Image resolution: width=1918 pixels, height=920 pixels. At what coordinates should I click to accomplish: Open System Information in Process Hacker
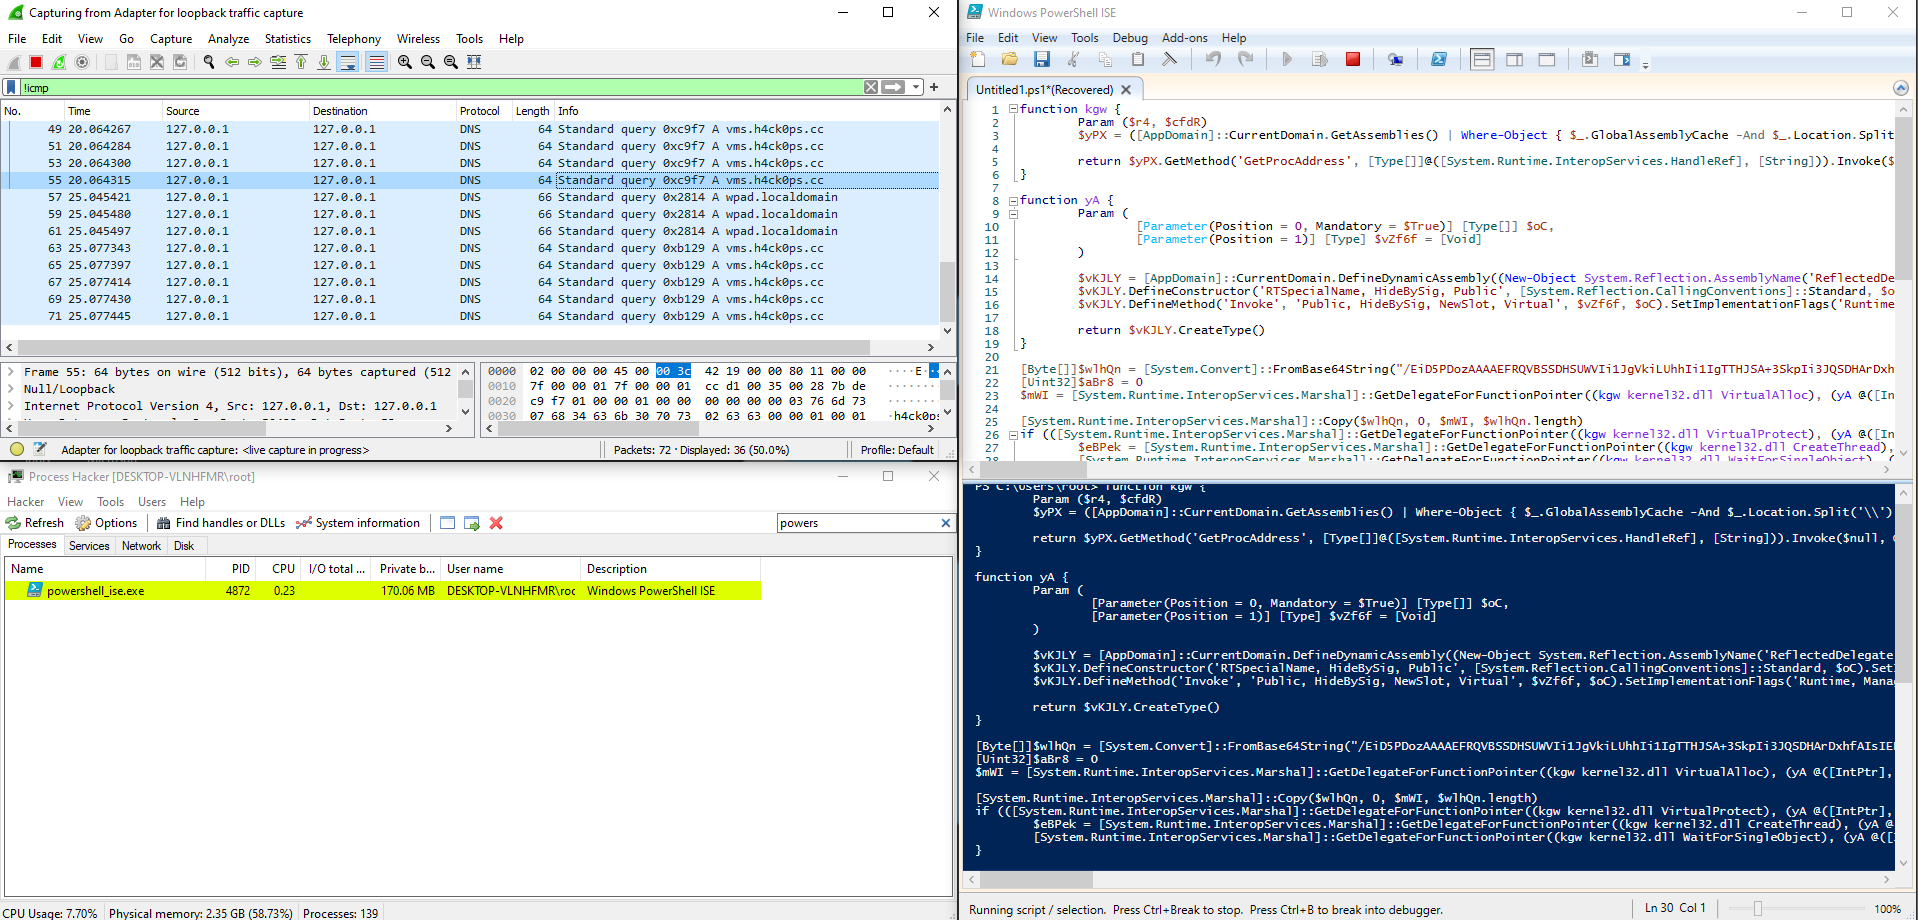pos(358,522)
